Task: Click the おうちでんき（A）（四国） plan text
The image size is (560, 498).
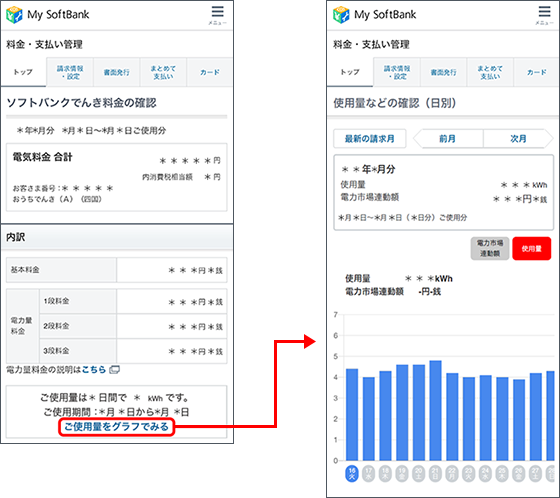Action: point(57,199)
